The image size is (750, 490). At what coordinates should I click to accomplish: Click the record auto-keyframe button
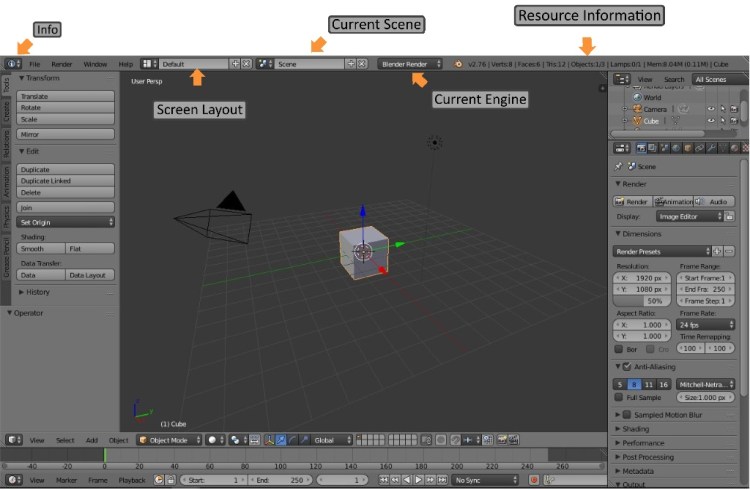pyautogui.click(x=534, y=479)
